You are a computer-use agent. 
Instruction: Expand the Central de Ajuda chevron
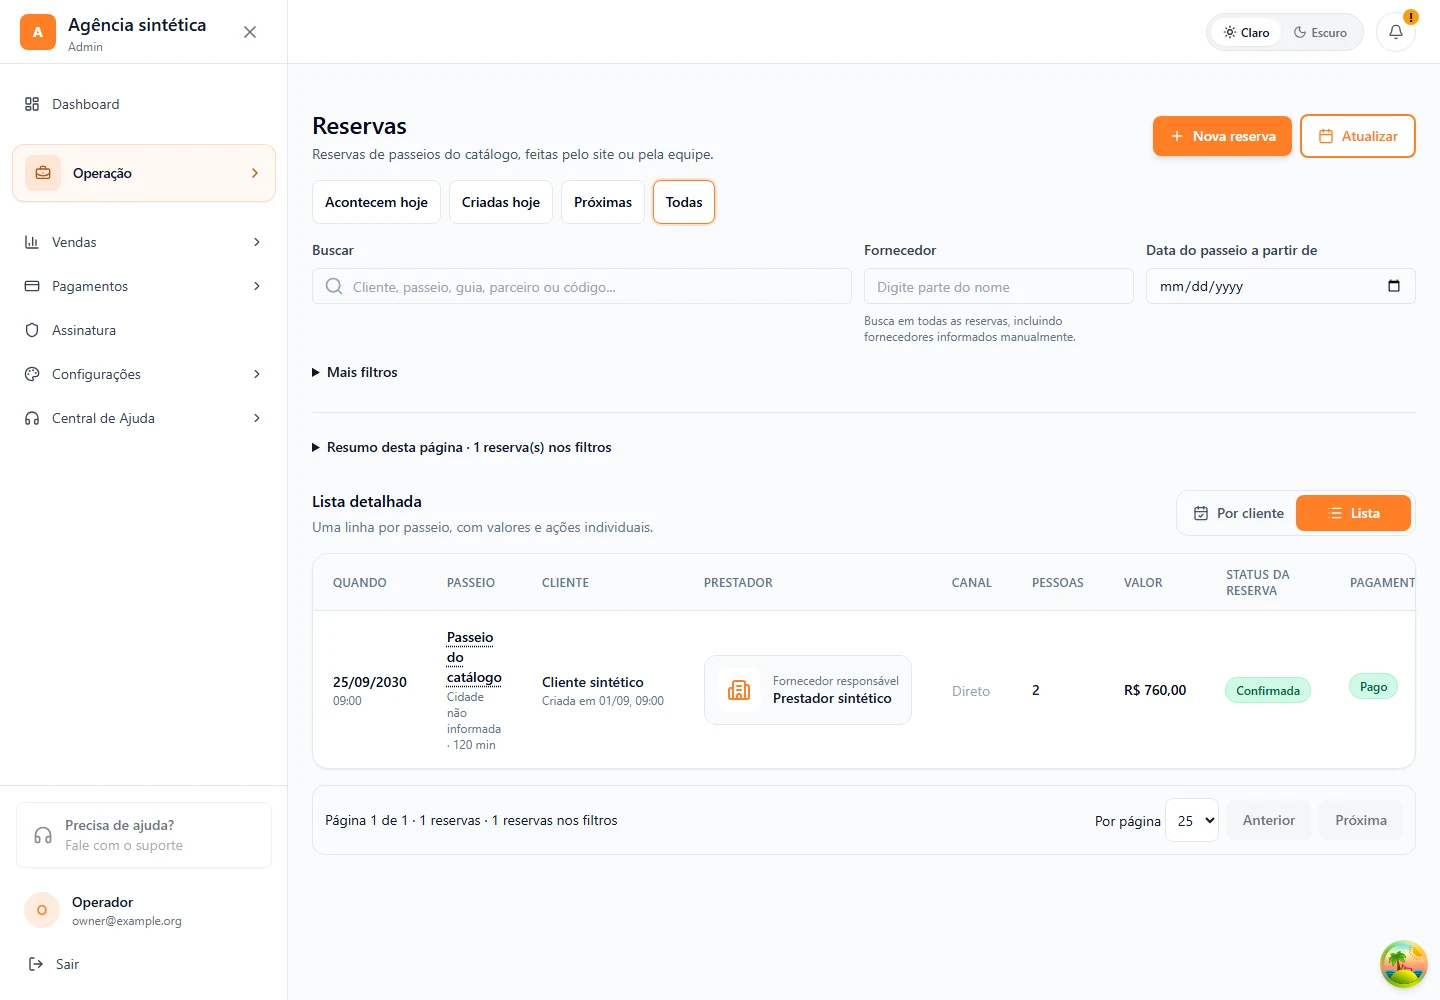click(257, 418)
